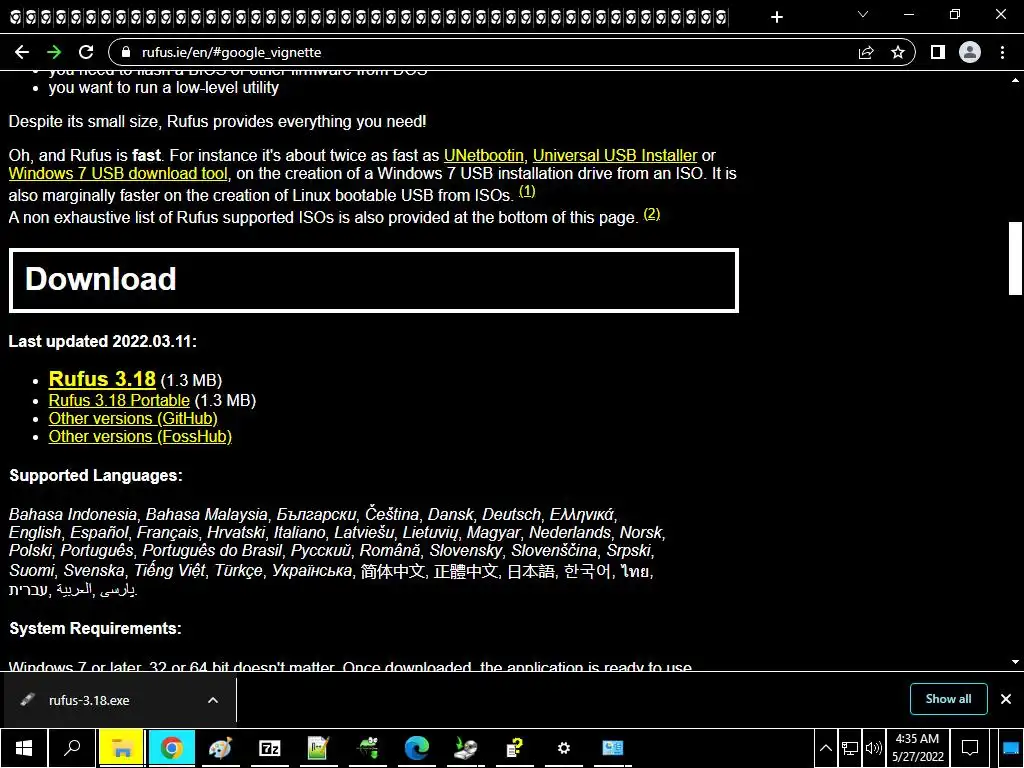Open Settings gear in taskbar
The width and height of the screenshot is (1024, 768).
coord(564,748)
